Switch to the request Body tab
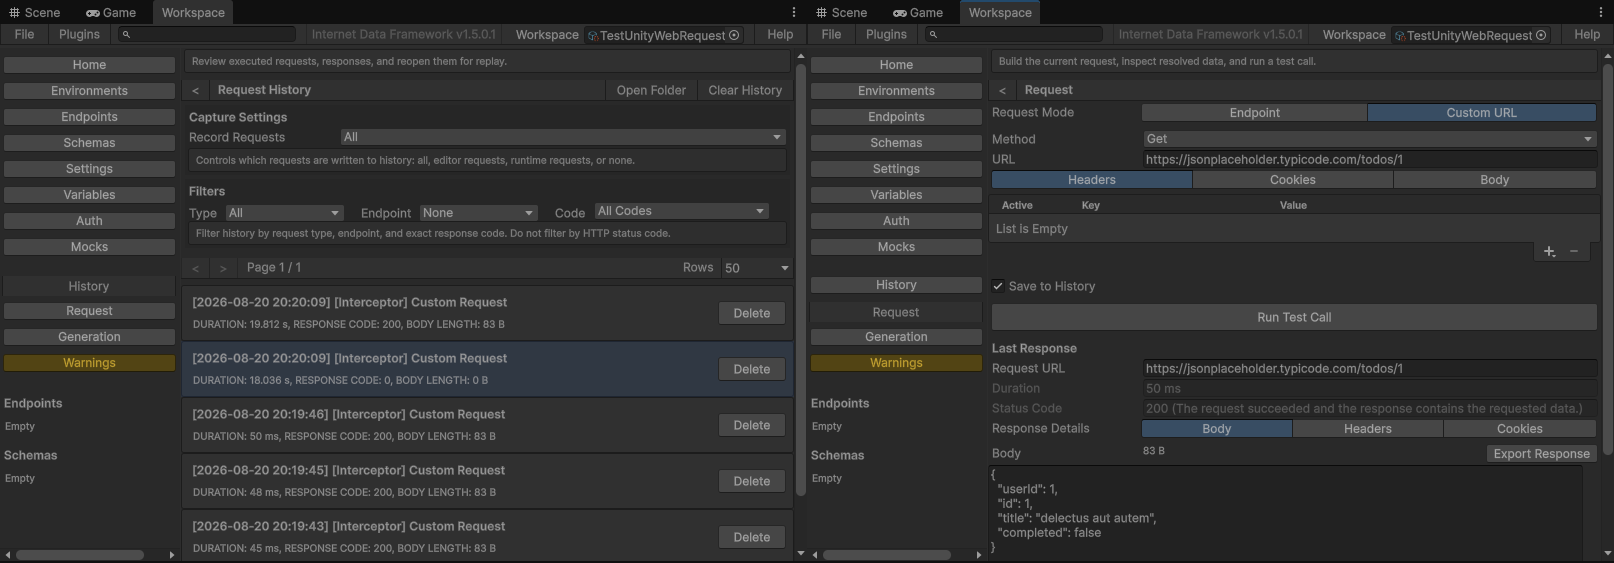Image resolution: width=1614 pixels, height=563 pixels. pos(1494,180)
